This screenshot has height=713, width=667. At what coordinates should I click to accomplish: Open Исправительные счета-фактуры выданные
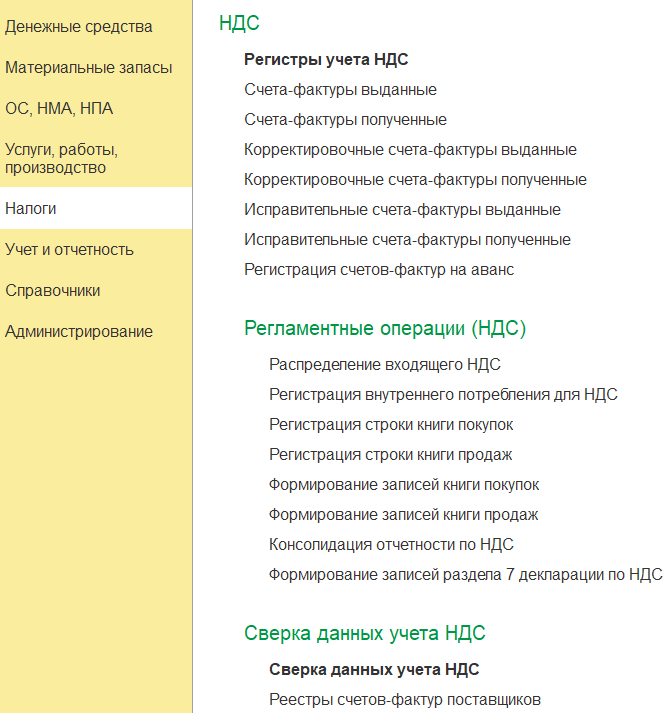(x=402, y=210)
